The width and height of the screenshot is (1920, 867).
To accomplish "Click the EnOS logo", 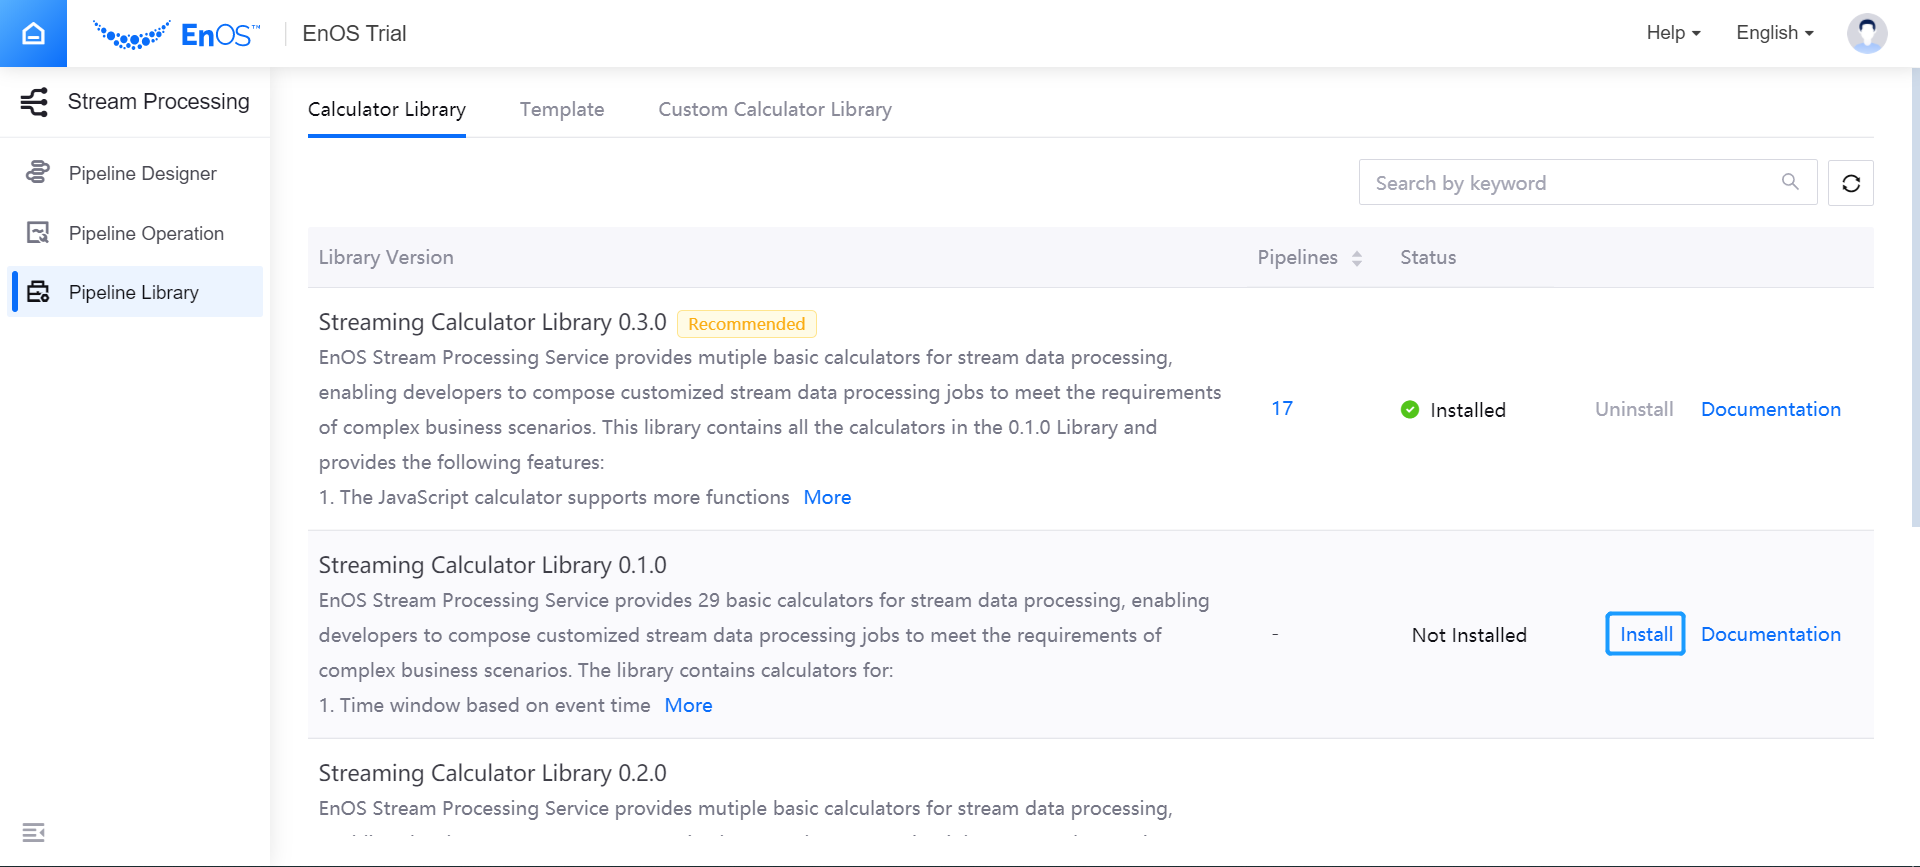I will (176, 35).
